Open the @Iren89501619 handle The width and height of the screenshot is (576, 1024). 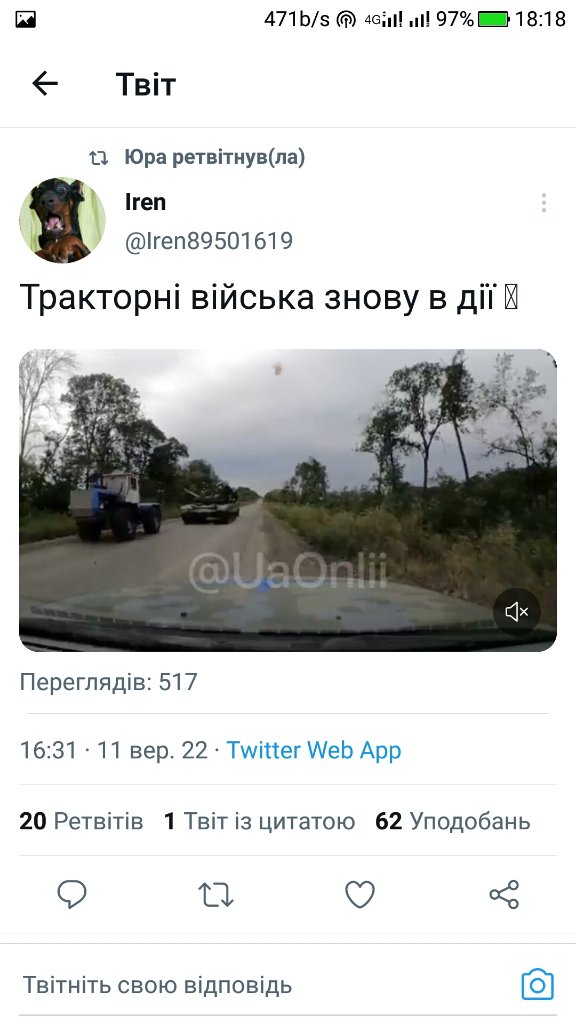point(209,241)
